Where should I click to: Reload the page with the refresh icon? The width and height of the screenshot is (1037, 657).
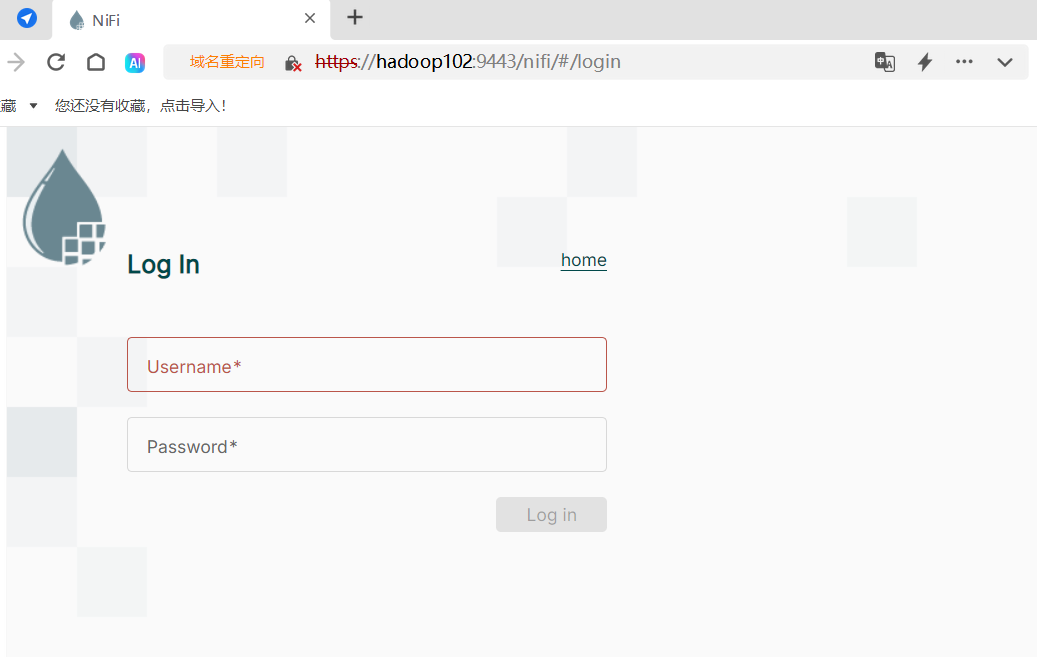(56, 62)
